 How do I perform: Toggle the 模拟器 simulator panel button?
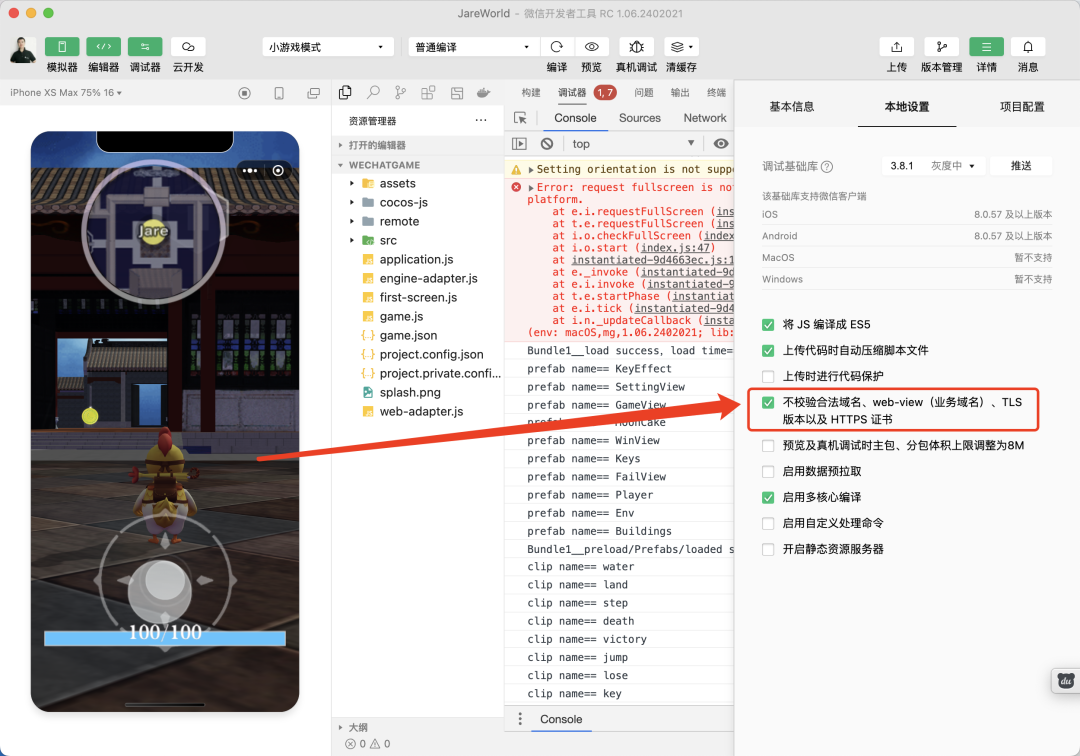click(x=62, y=47)
